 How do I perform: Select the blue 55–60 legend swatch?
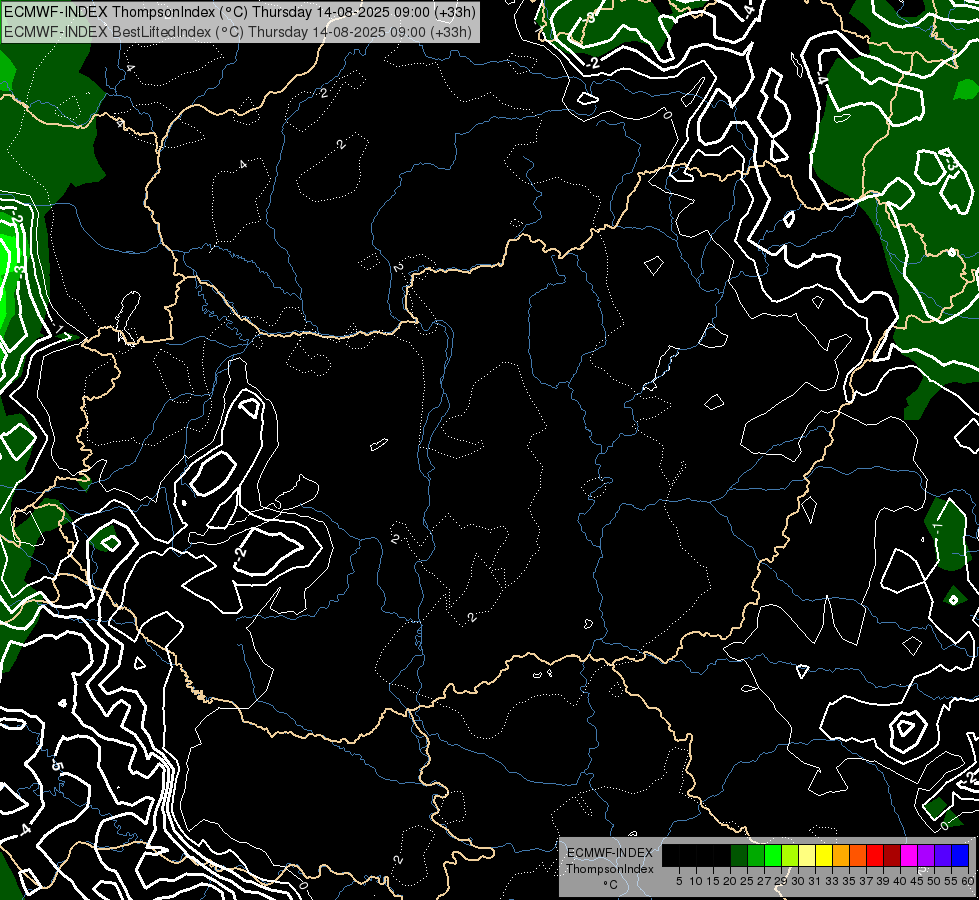point(960,856)
